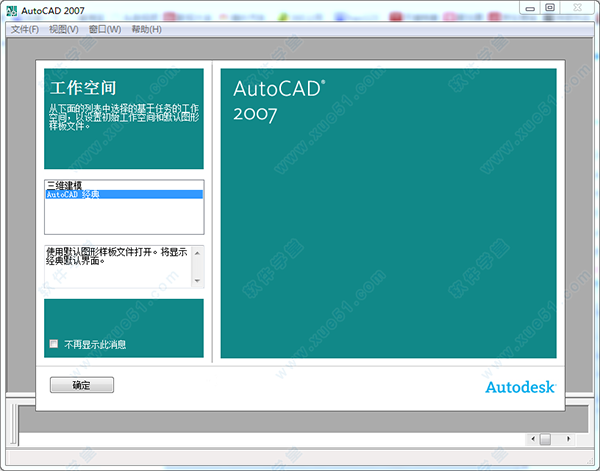The width and height of the screenshot is (600, 471).
Task: Click the AutoCAD 2007 title bar icon
Action: [x=12, y=11]
